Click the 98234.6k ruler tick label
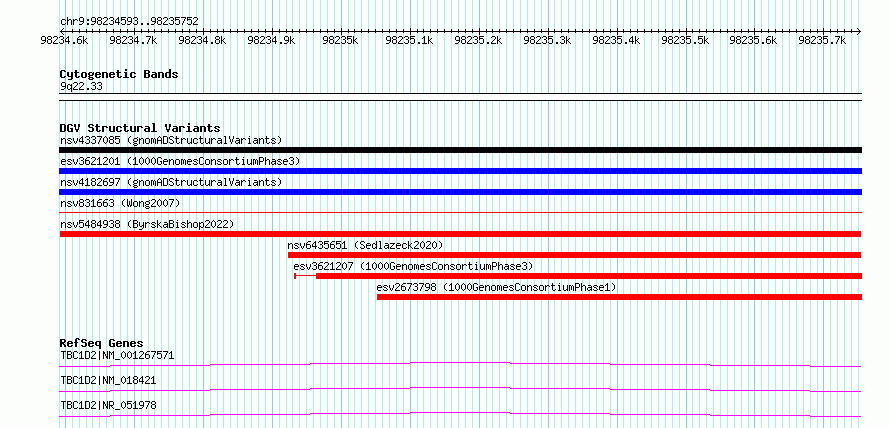 pyautogui.click(x=64, y=40)
